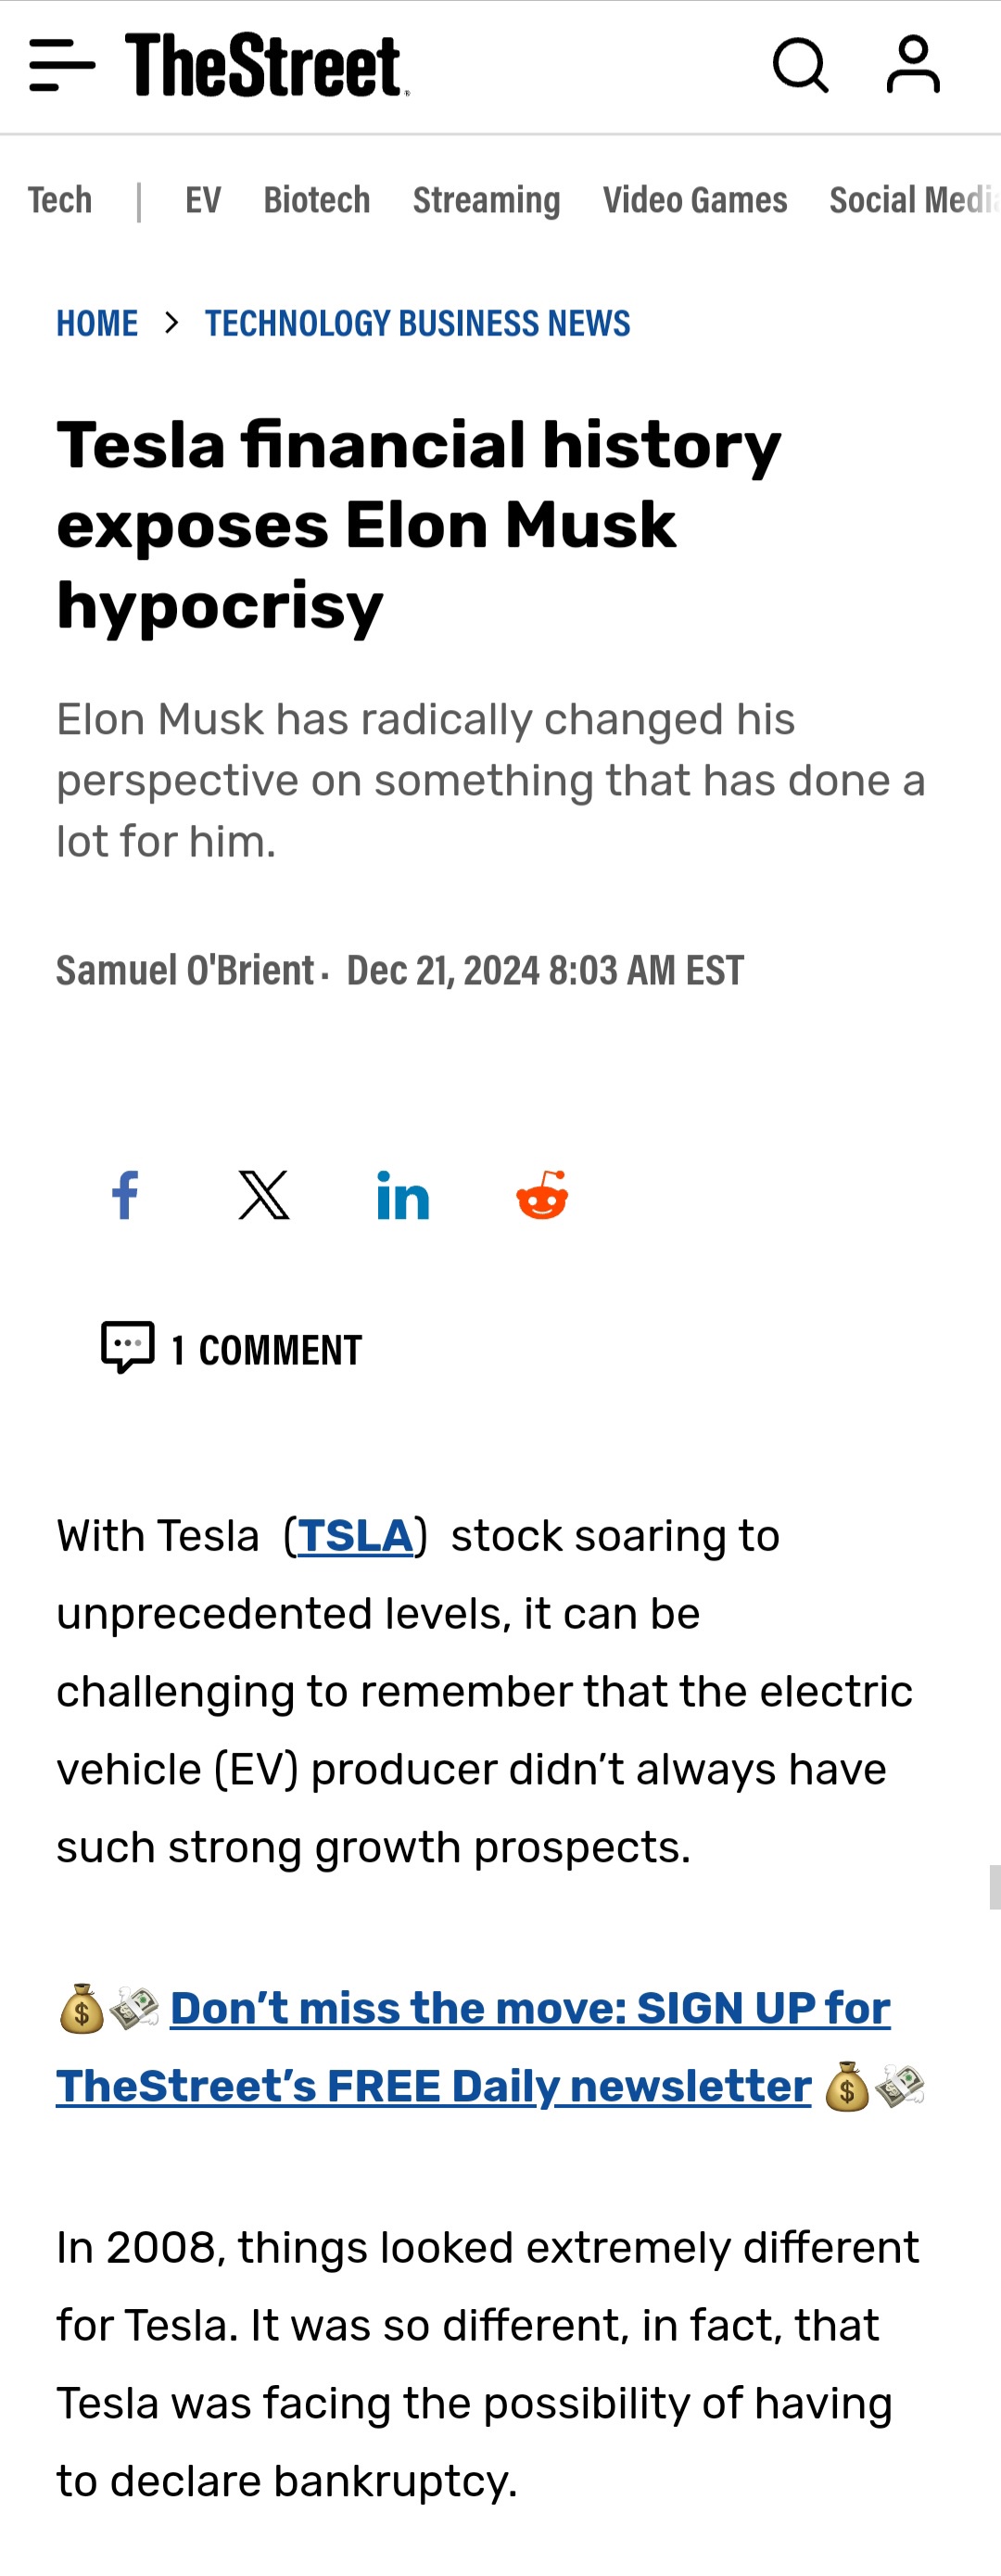This screenshot has width=1001, height=2576.
Task: Open the user account profile icon
Action: coord(913,65)
